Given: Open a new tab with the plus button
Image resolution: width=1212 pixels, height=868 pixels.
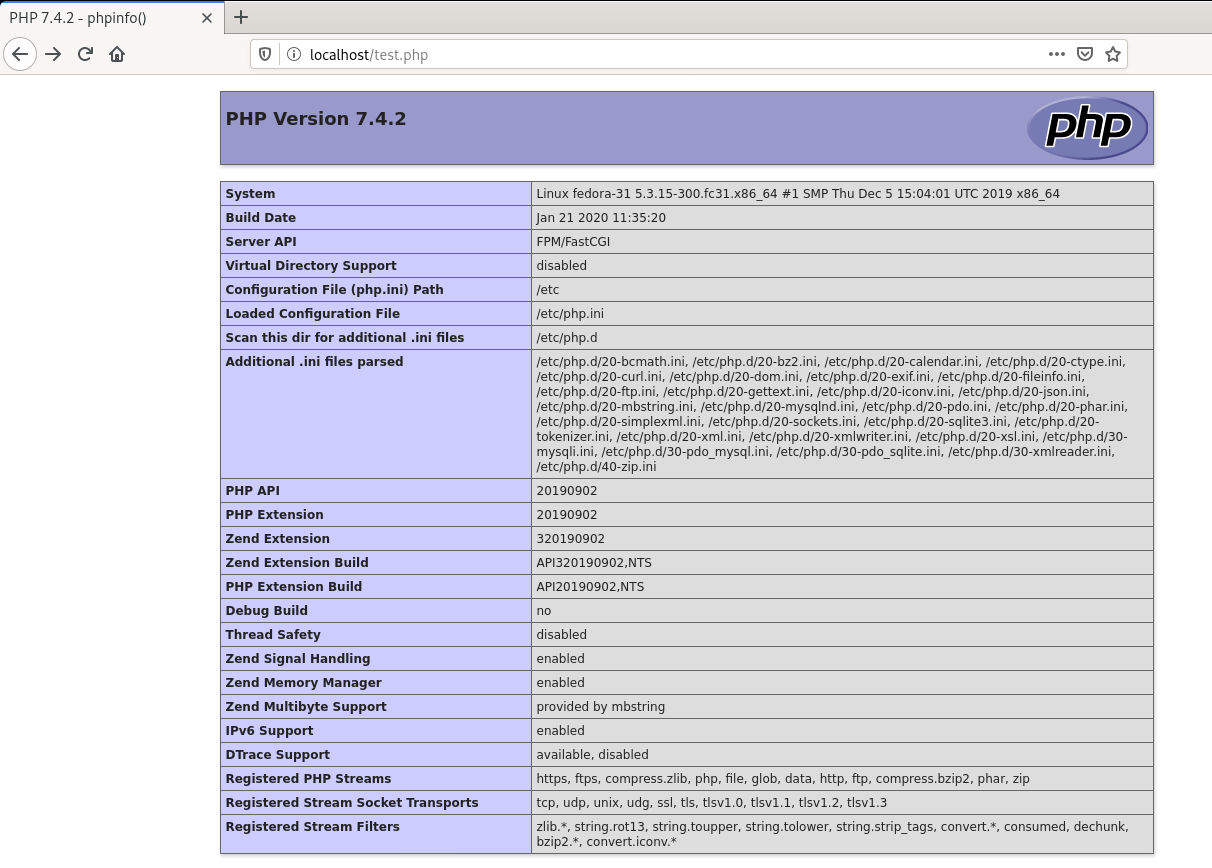Looking at the screenshot, I should [x=241, y=17].
